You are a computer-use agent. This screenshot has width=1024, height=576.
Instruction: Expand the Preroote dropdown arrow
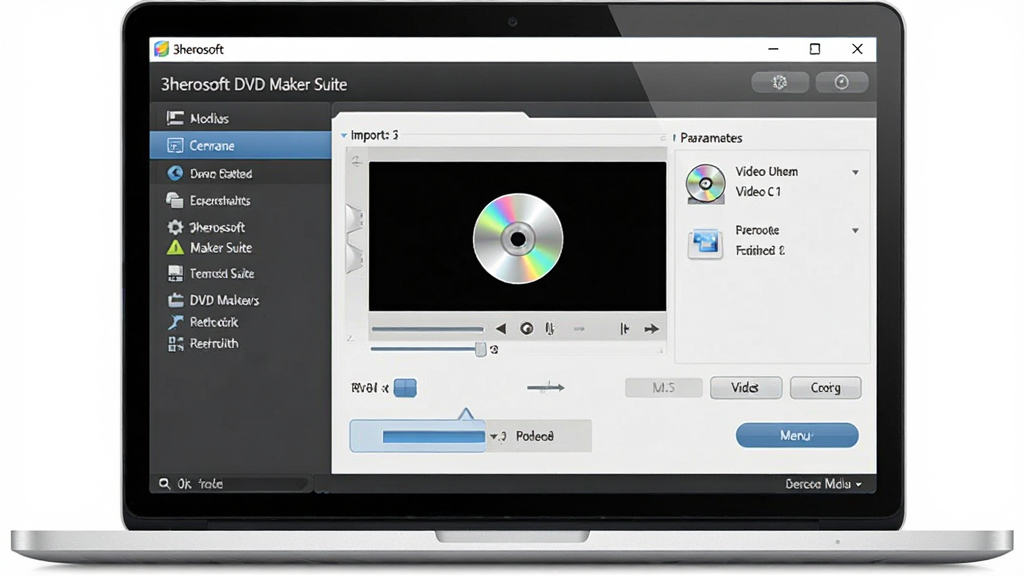tap(855, 231)
